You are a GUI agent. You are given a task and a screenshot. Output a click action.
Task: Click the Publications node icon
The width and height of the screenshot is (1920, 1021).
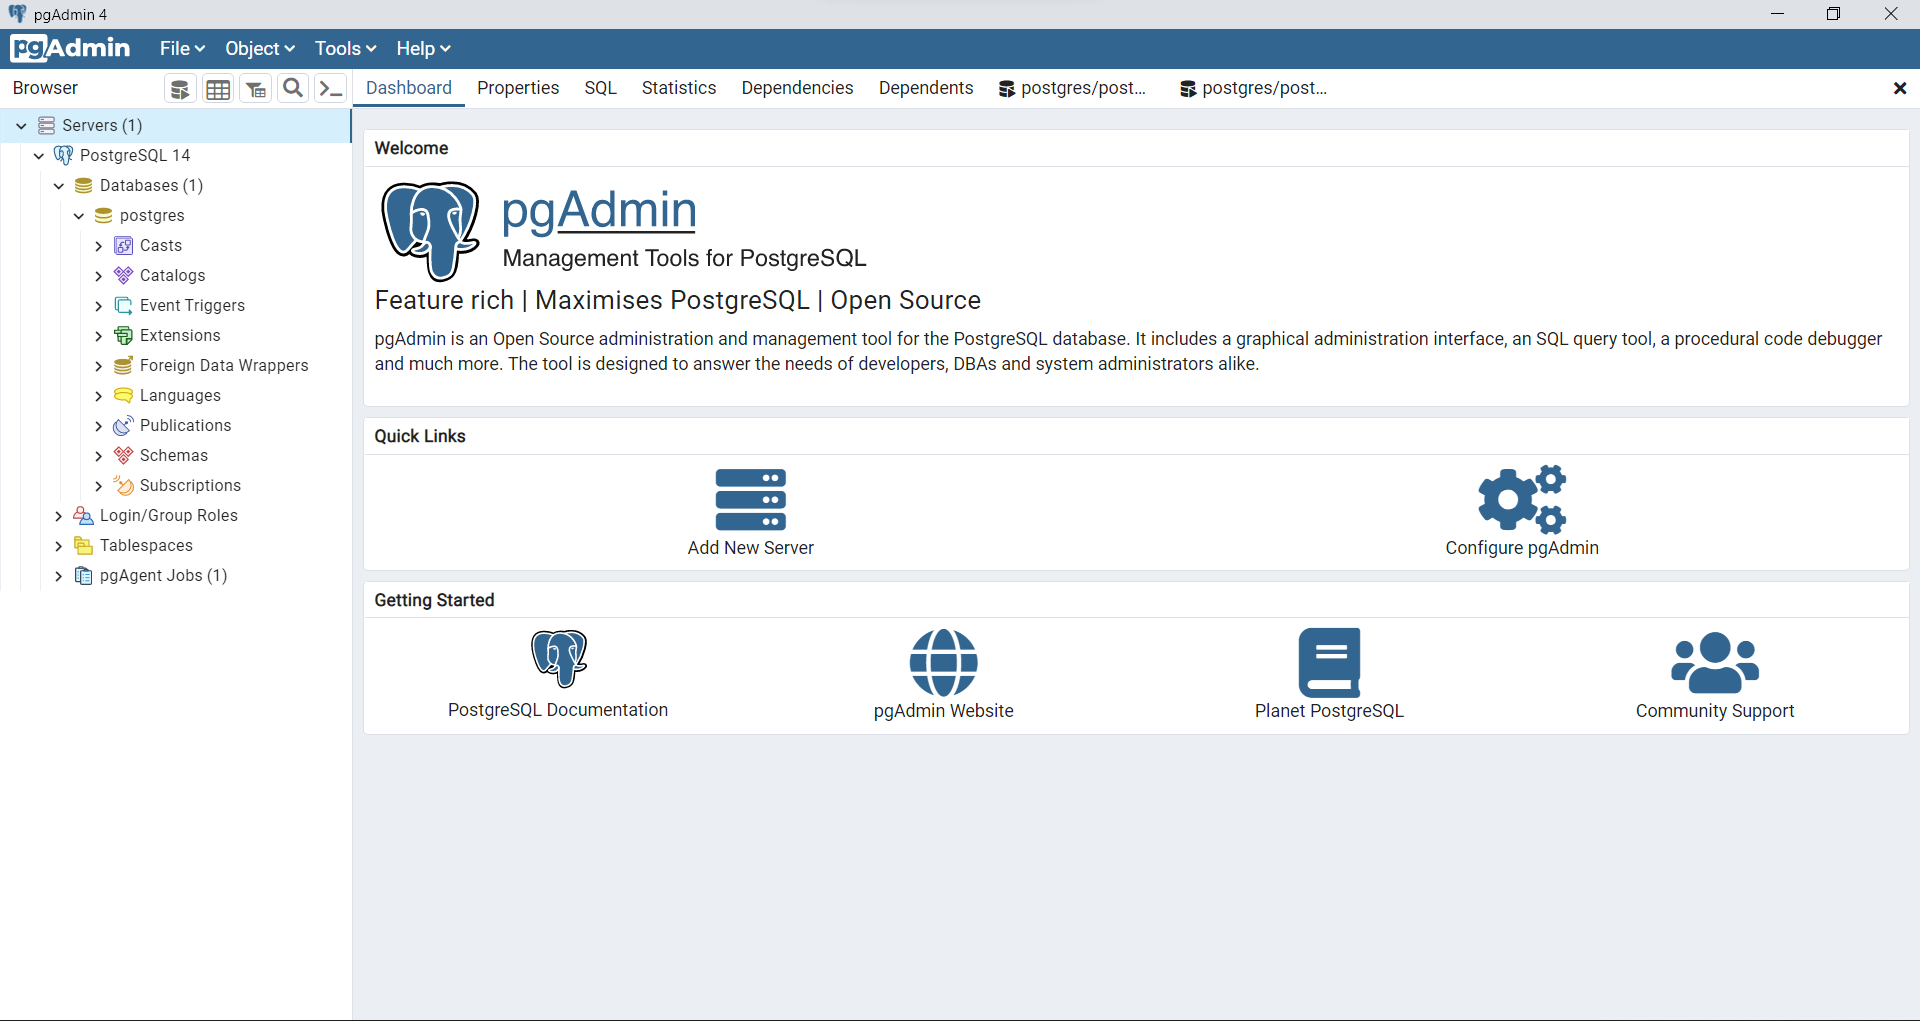(124, 426)
